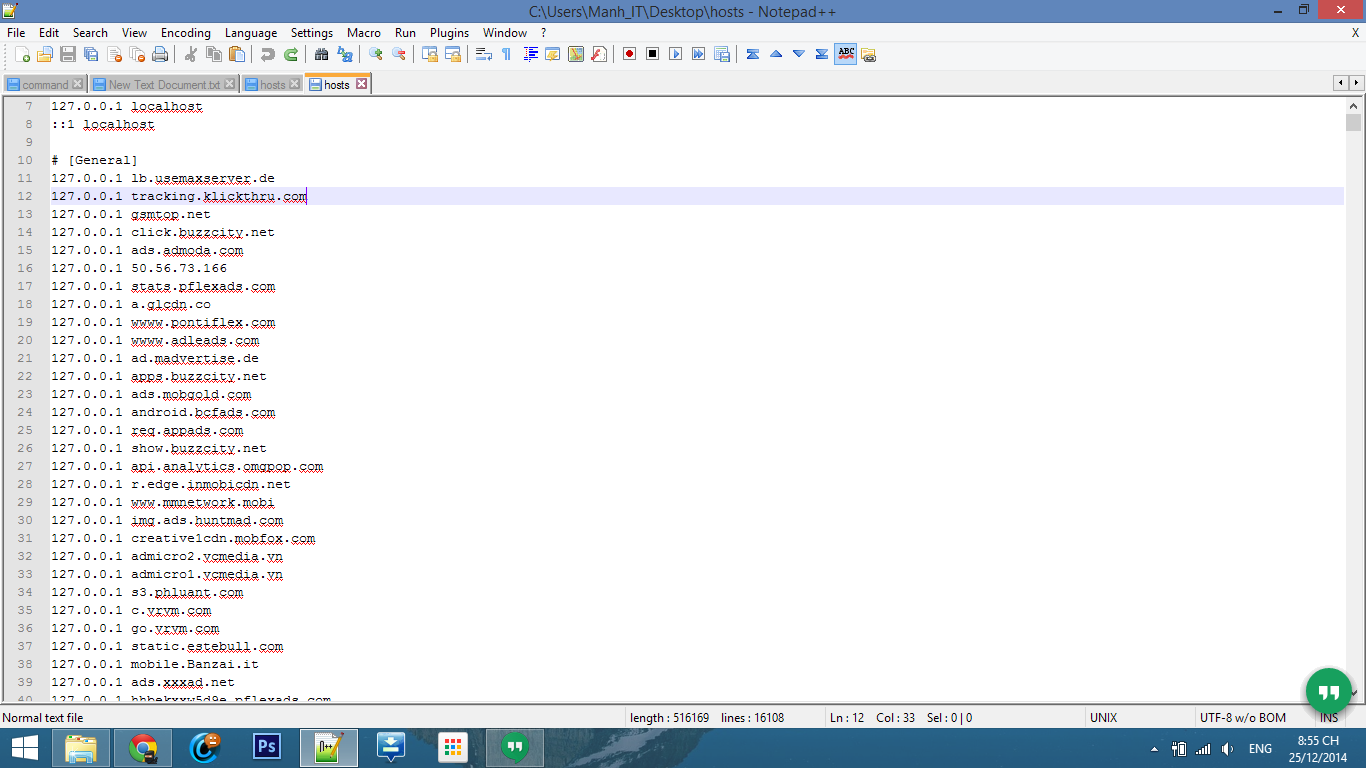
Task: Open the Language menu
Action: pos(251,33)
